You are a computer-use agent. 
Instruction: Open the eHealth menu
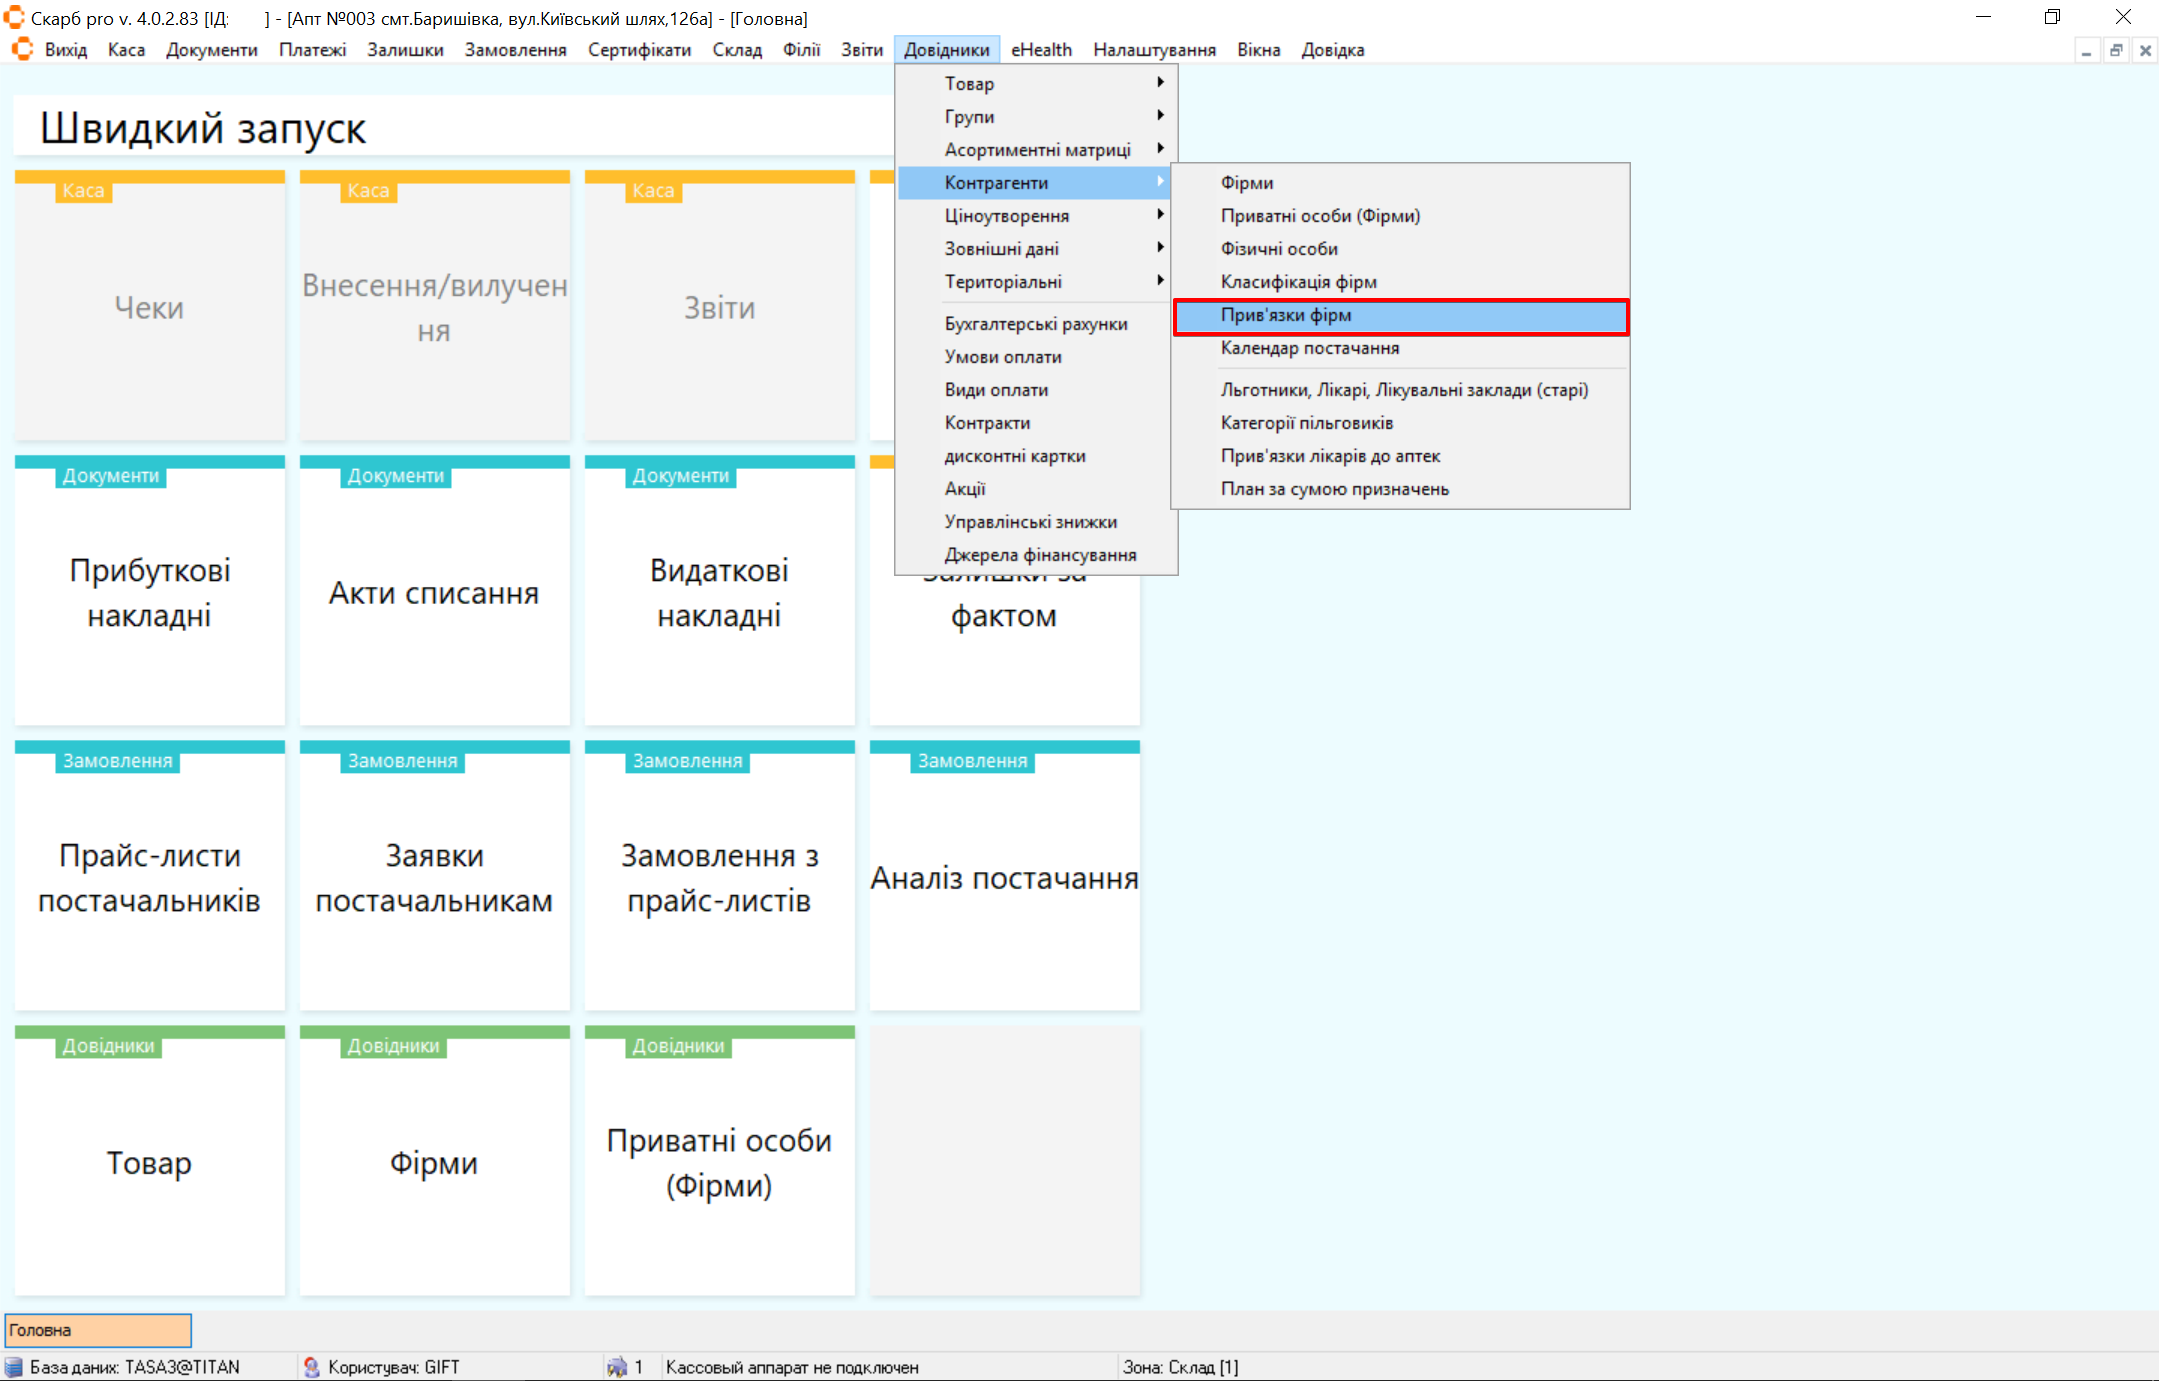pos(1040,50)
